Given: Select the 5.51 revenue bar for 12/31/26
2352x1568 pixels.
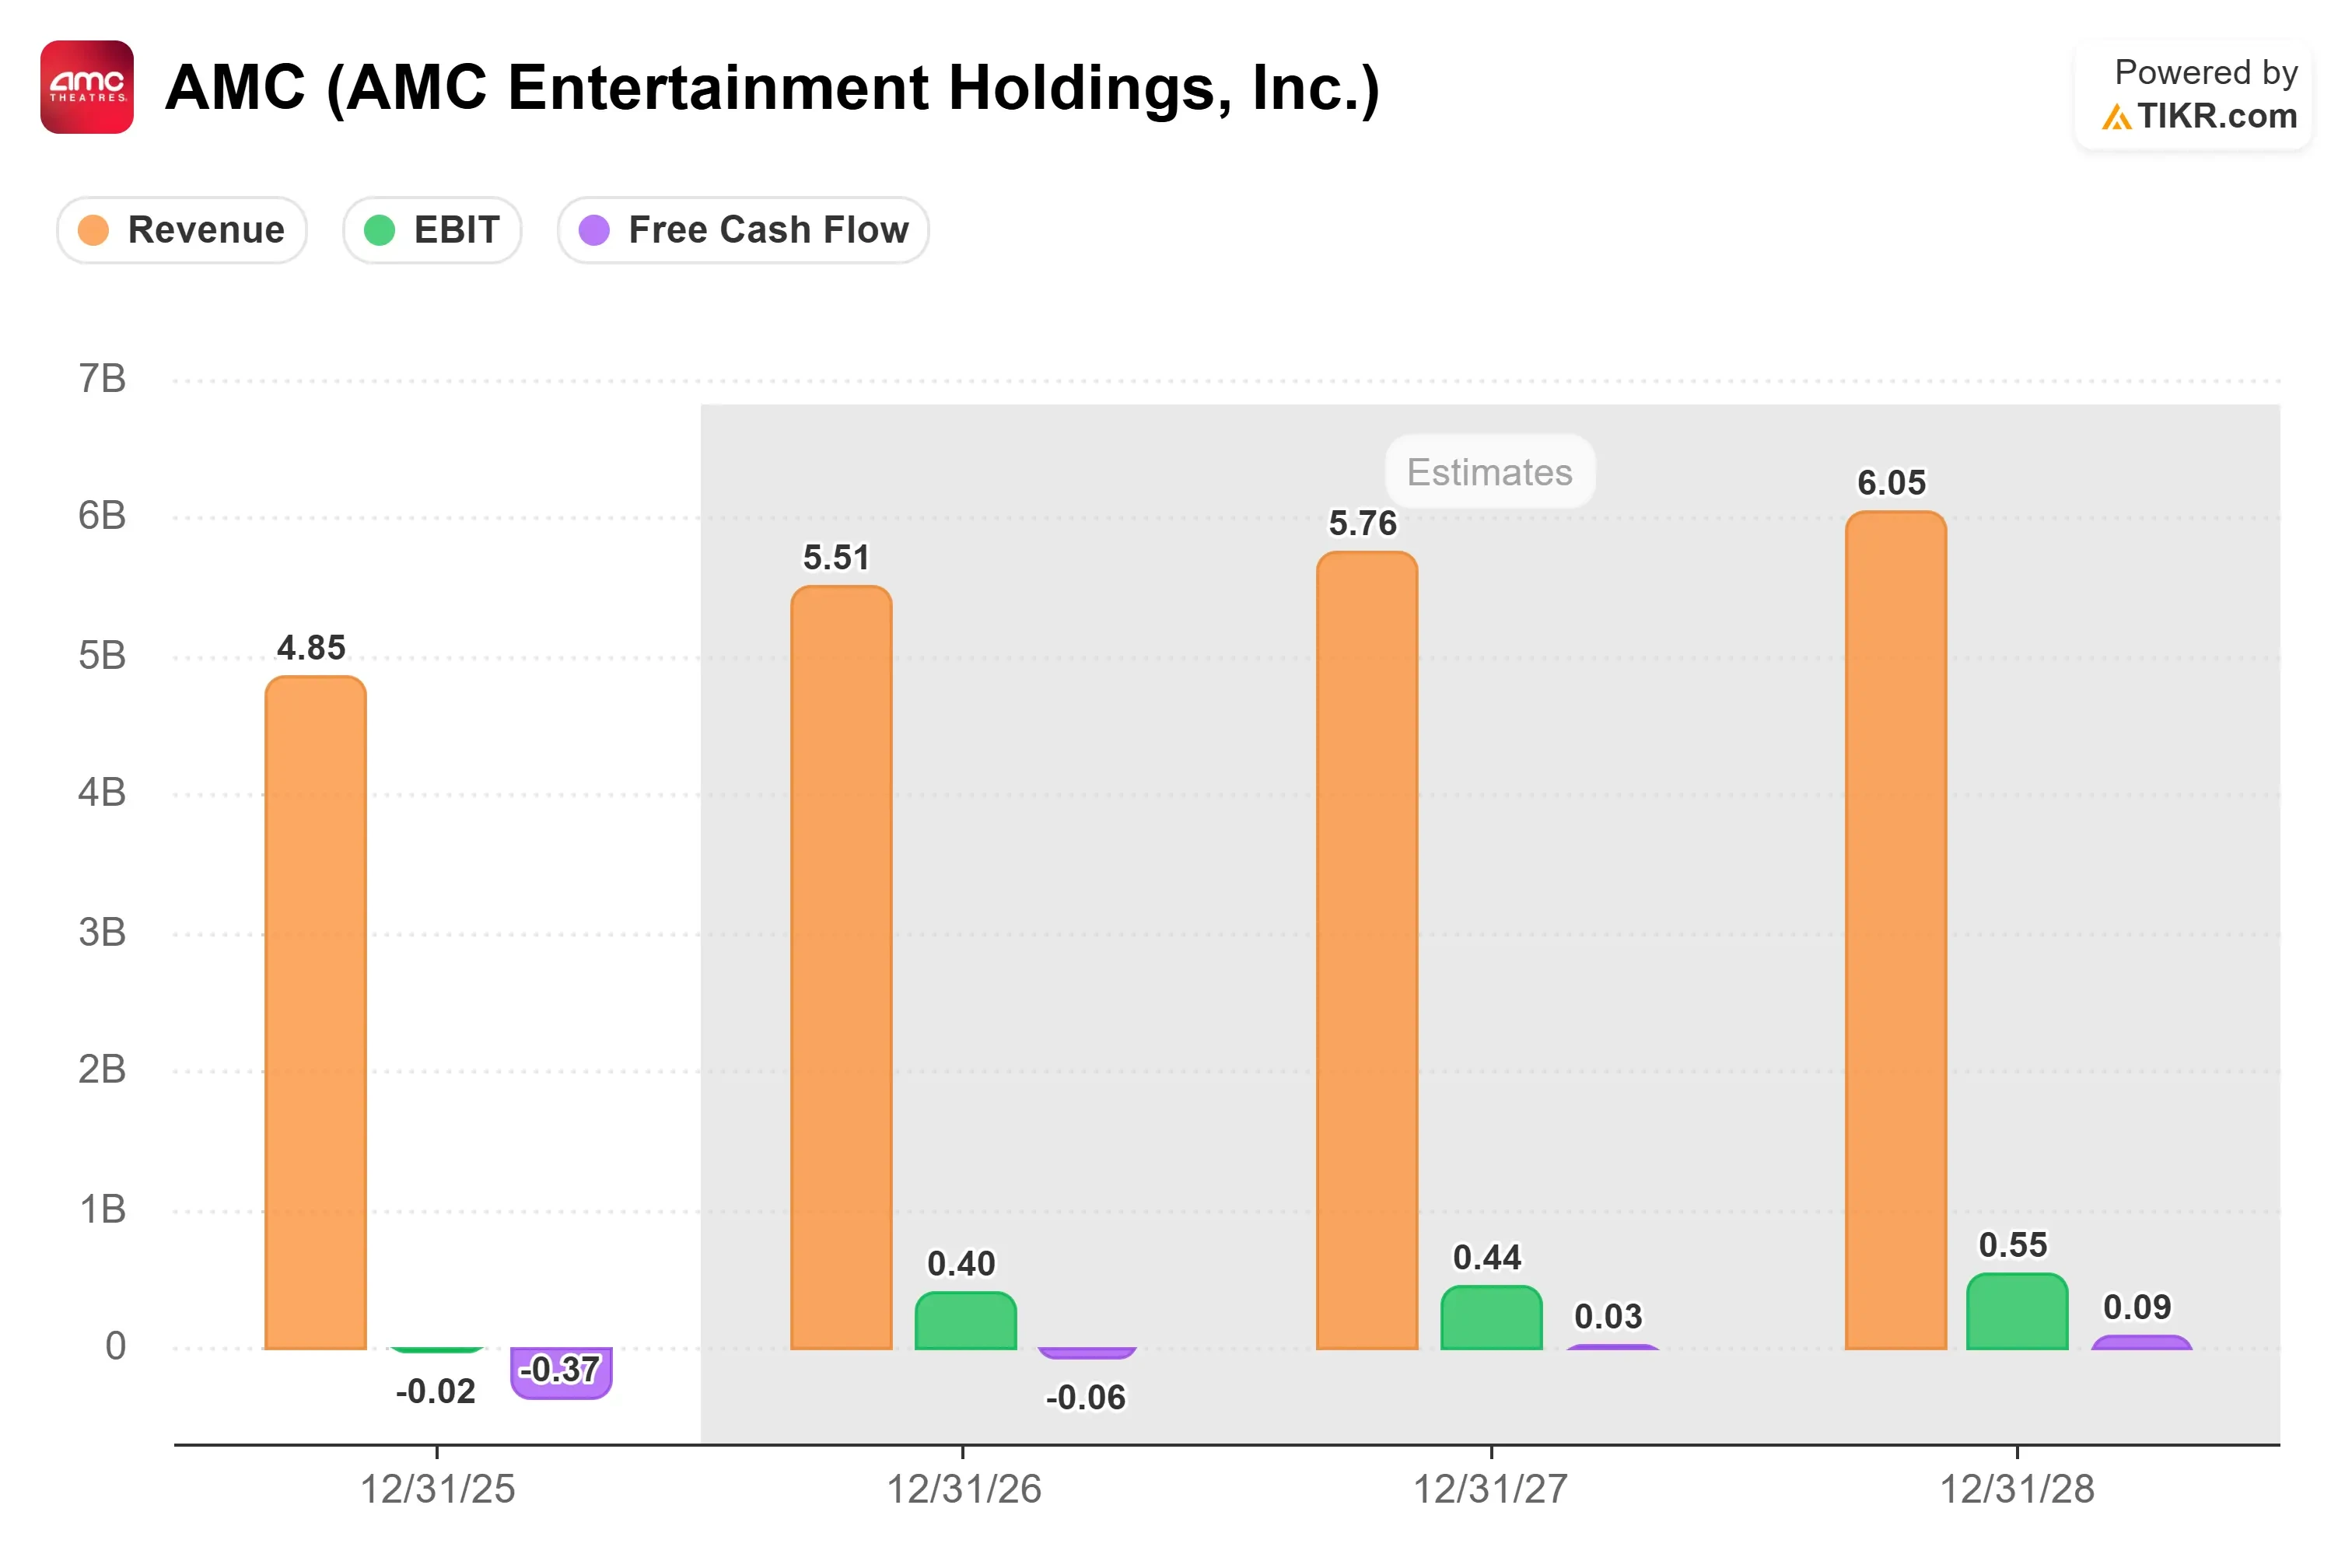Looking at the screenshot, I should tap(841, 967).
